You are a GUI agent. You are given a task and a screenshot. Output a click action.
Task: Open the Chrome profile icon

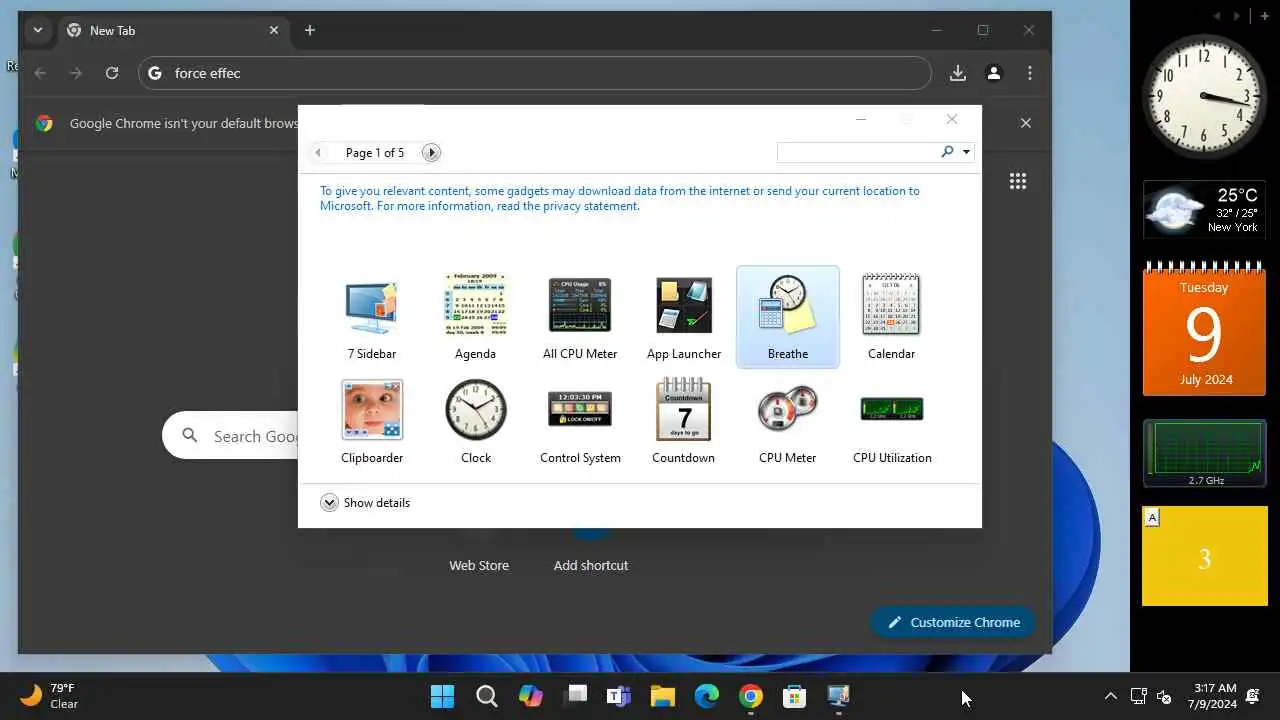tap(994, 73)
